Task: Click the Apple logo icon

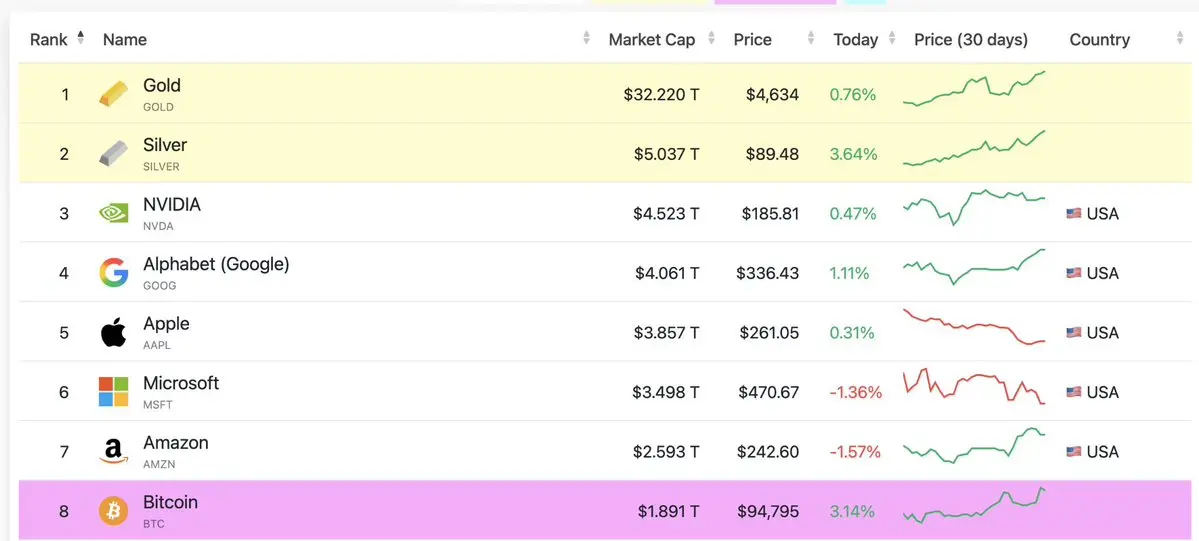Action: [113, 332]
